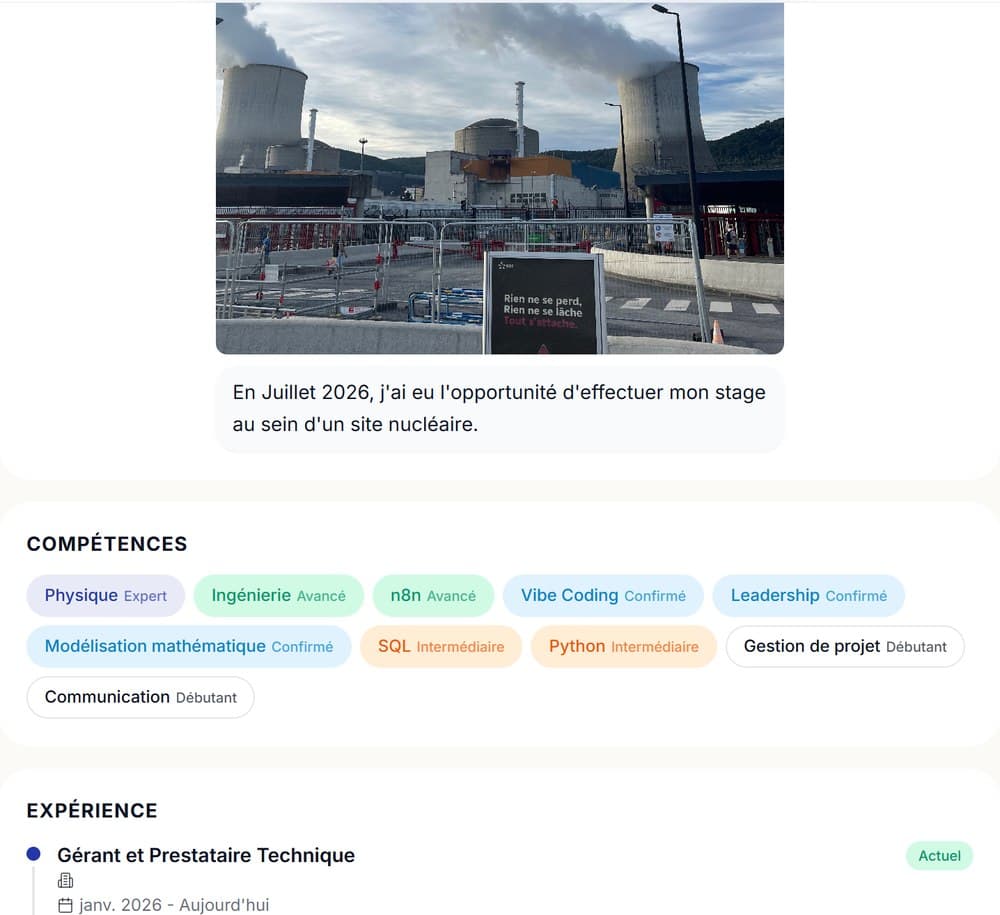Screen dimensions: 1000x915
Task: Click the Actuel status badge
Action: point(939,856)
